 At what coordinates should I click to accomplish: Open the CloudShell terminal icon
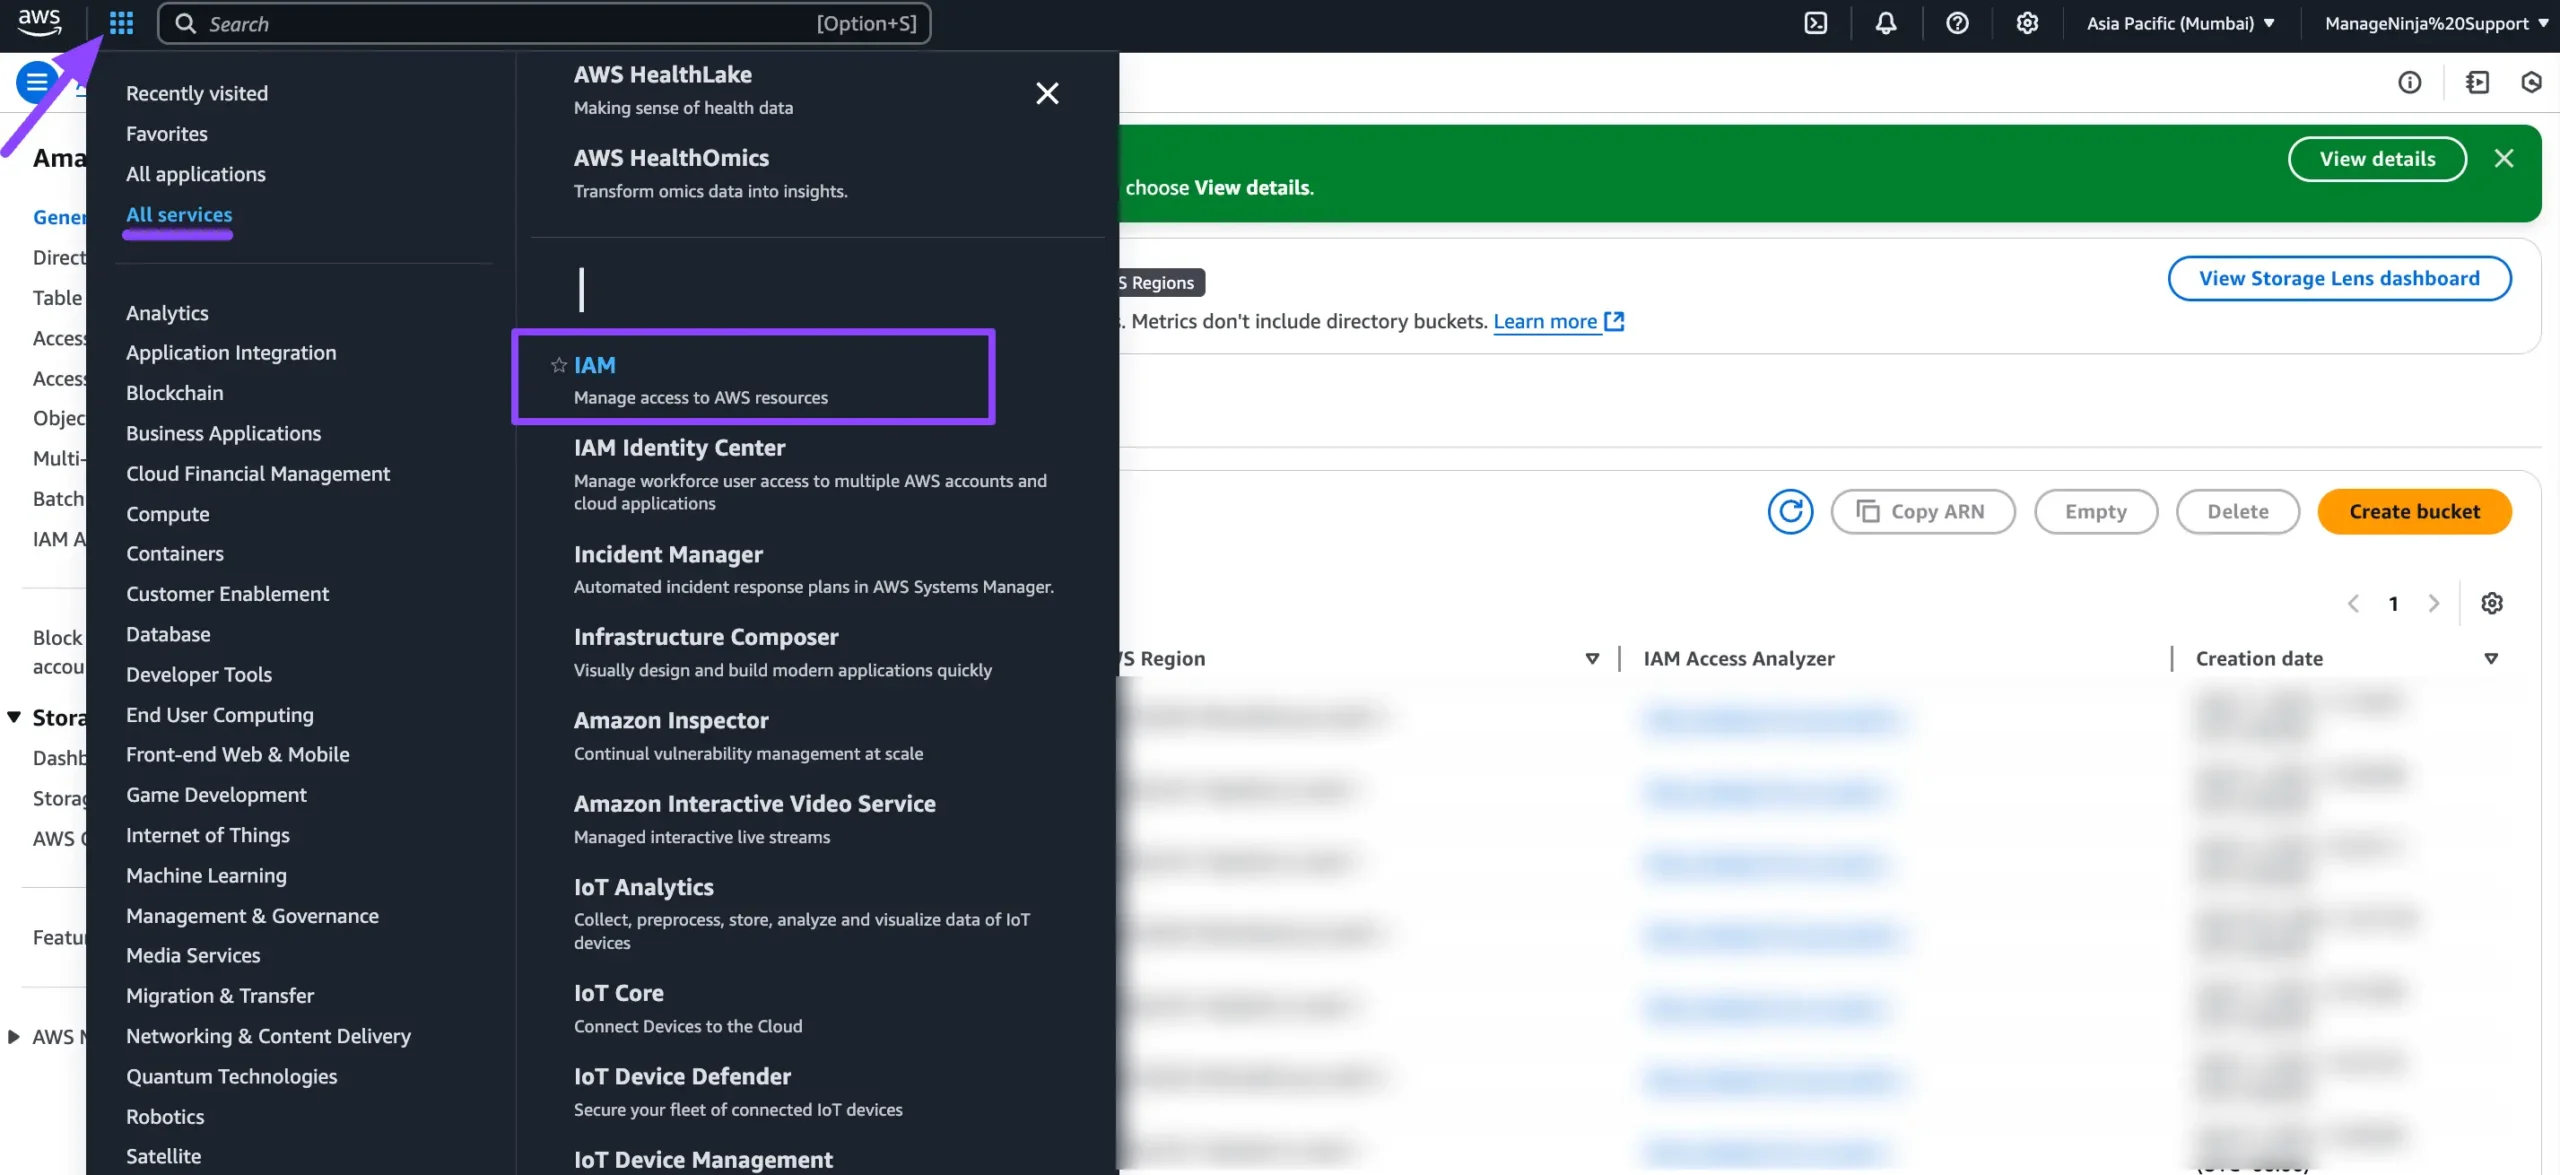[1815, 23]
